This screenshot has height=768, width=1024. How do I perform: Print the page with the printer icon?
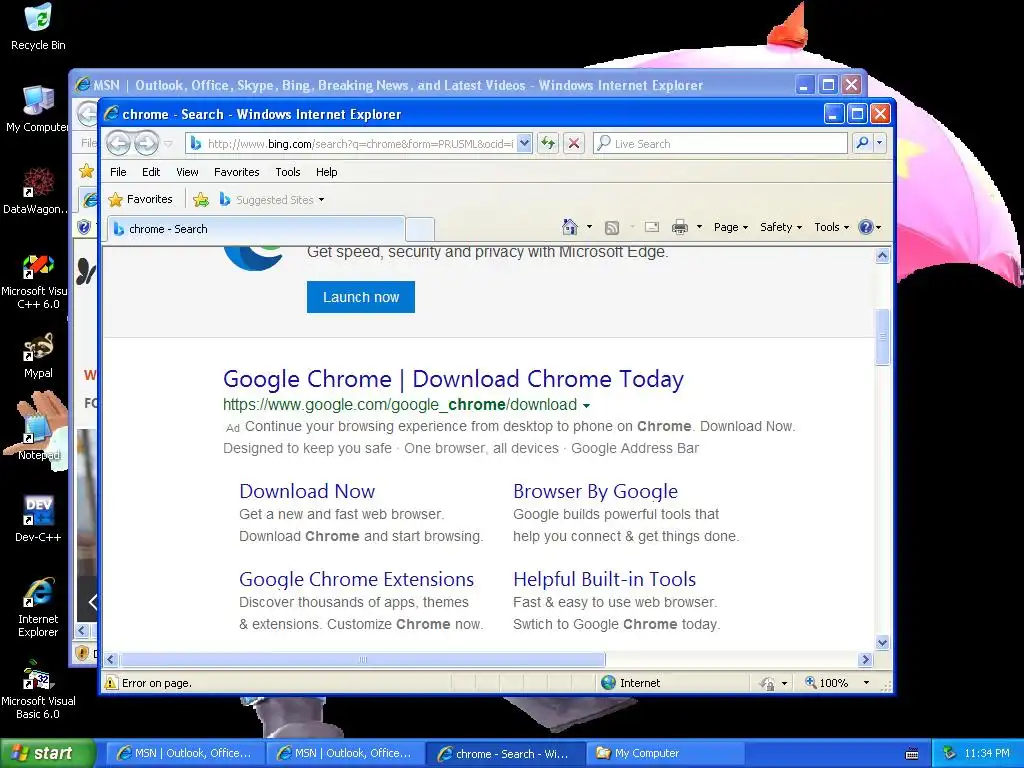tap(680, 227)
